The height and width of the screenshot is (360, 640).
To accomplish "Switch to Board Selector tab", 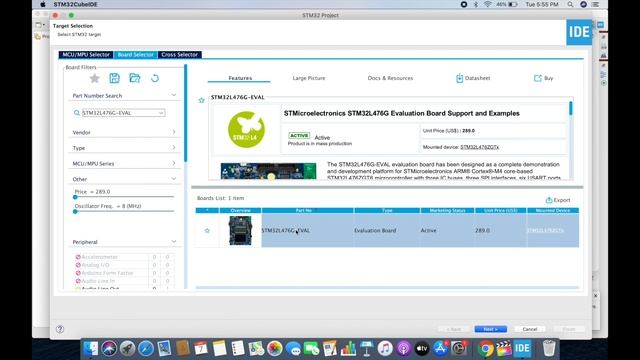I will click(136, 55).
